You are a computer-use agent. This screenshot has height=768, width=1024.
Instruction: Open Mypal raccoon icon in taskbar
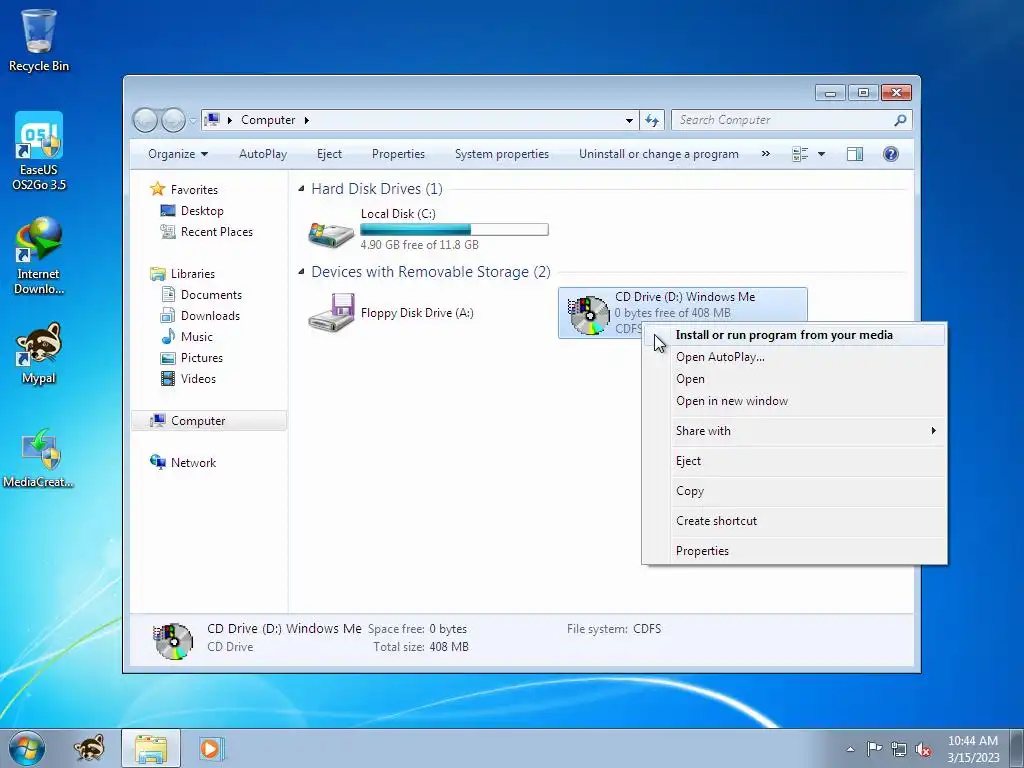[89, 748]
